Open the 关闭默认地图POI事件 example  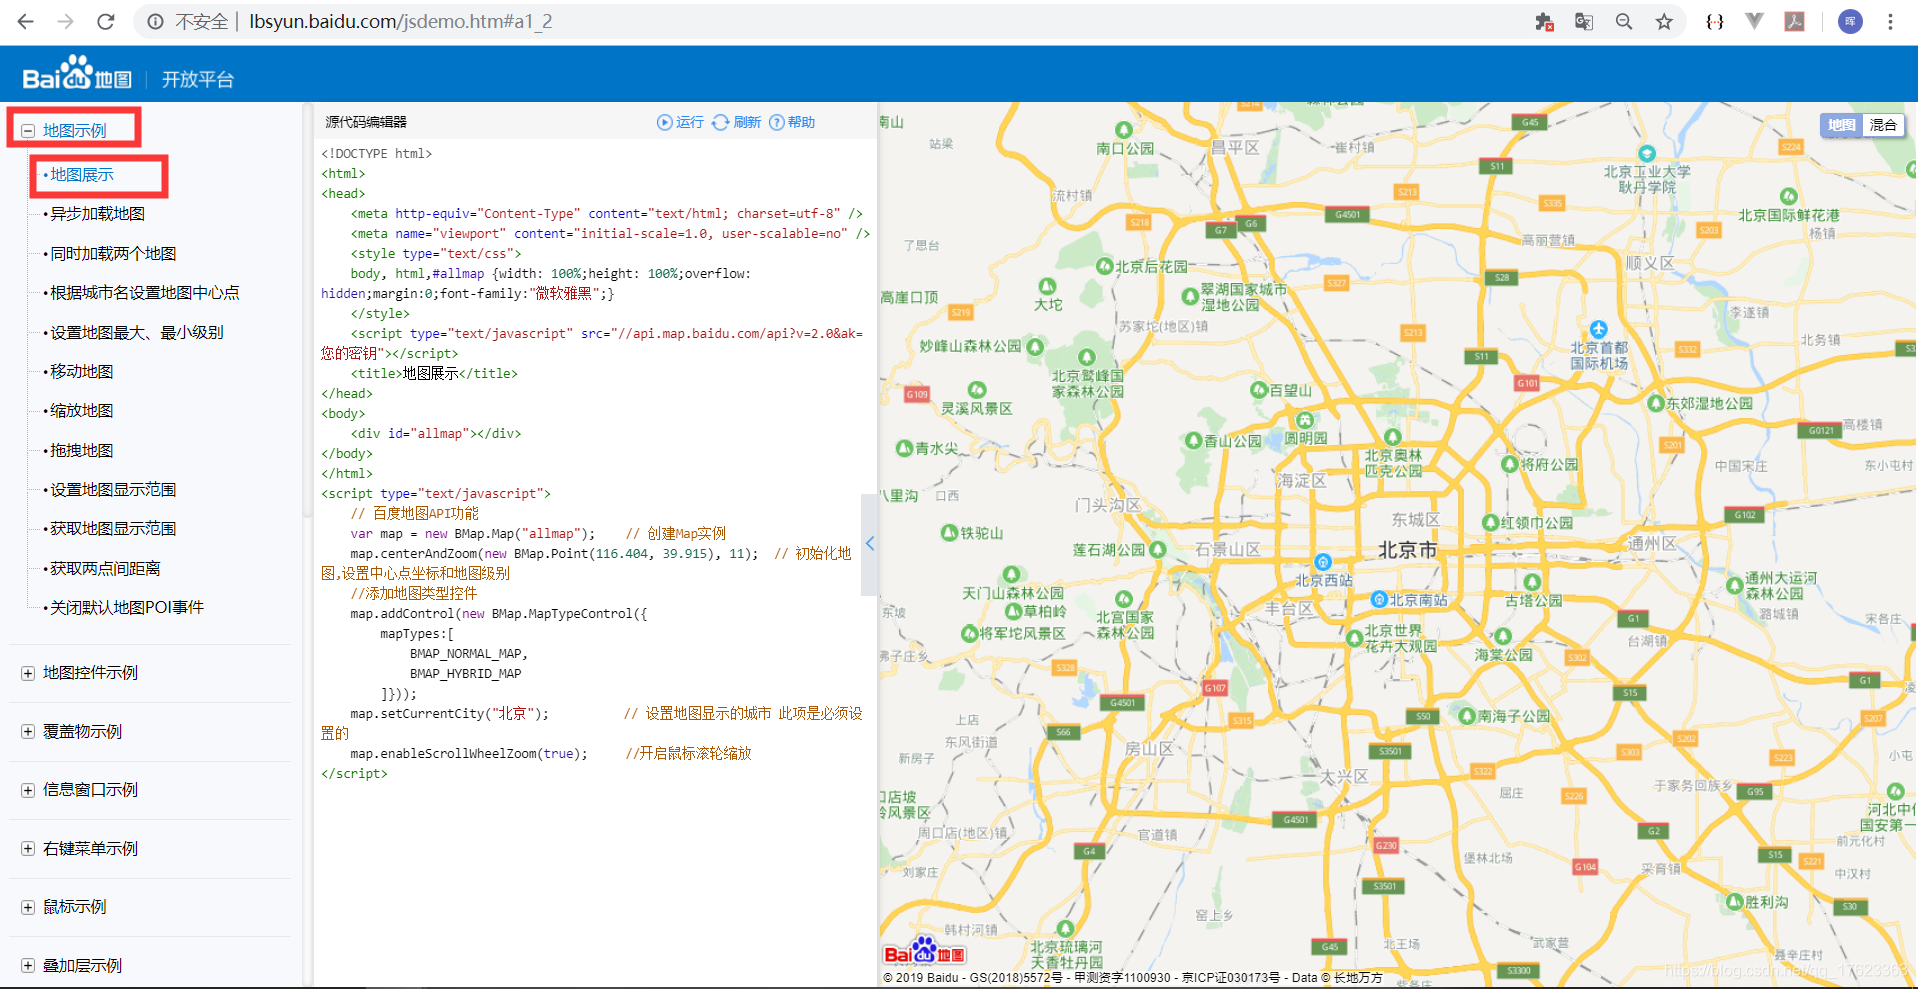pos(126,607)
